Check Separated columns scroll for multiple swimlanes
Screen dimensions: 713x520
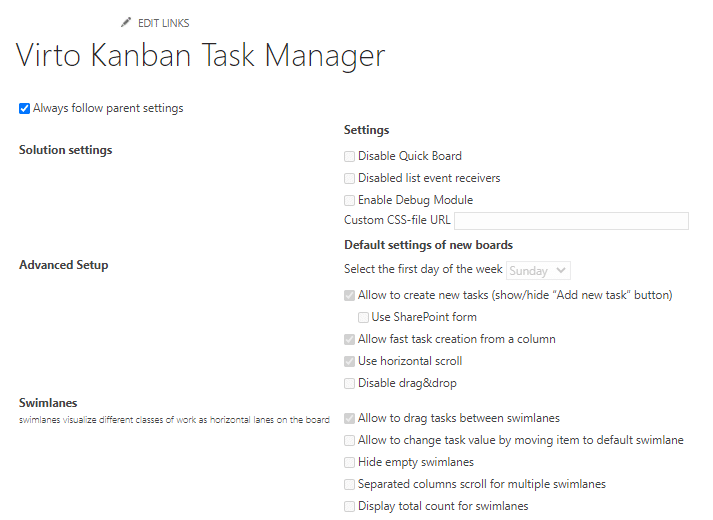tap(349, 485)
